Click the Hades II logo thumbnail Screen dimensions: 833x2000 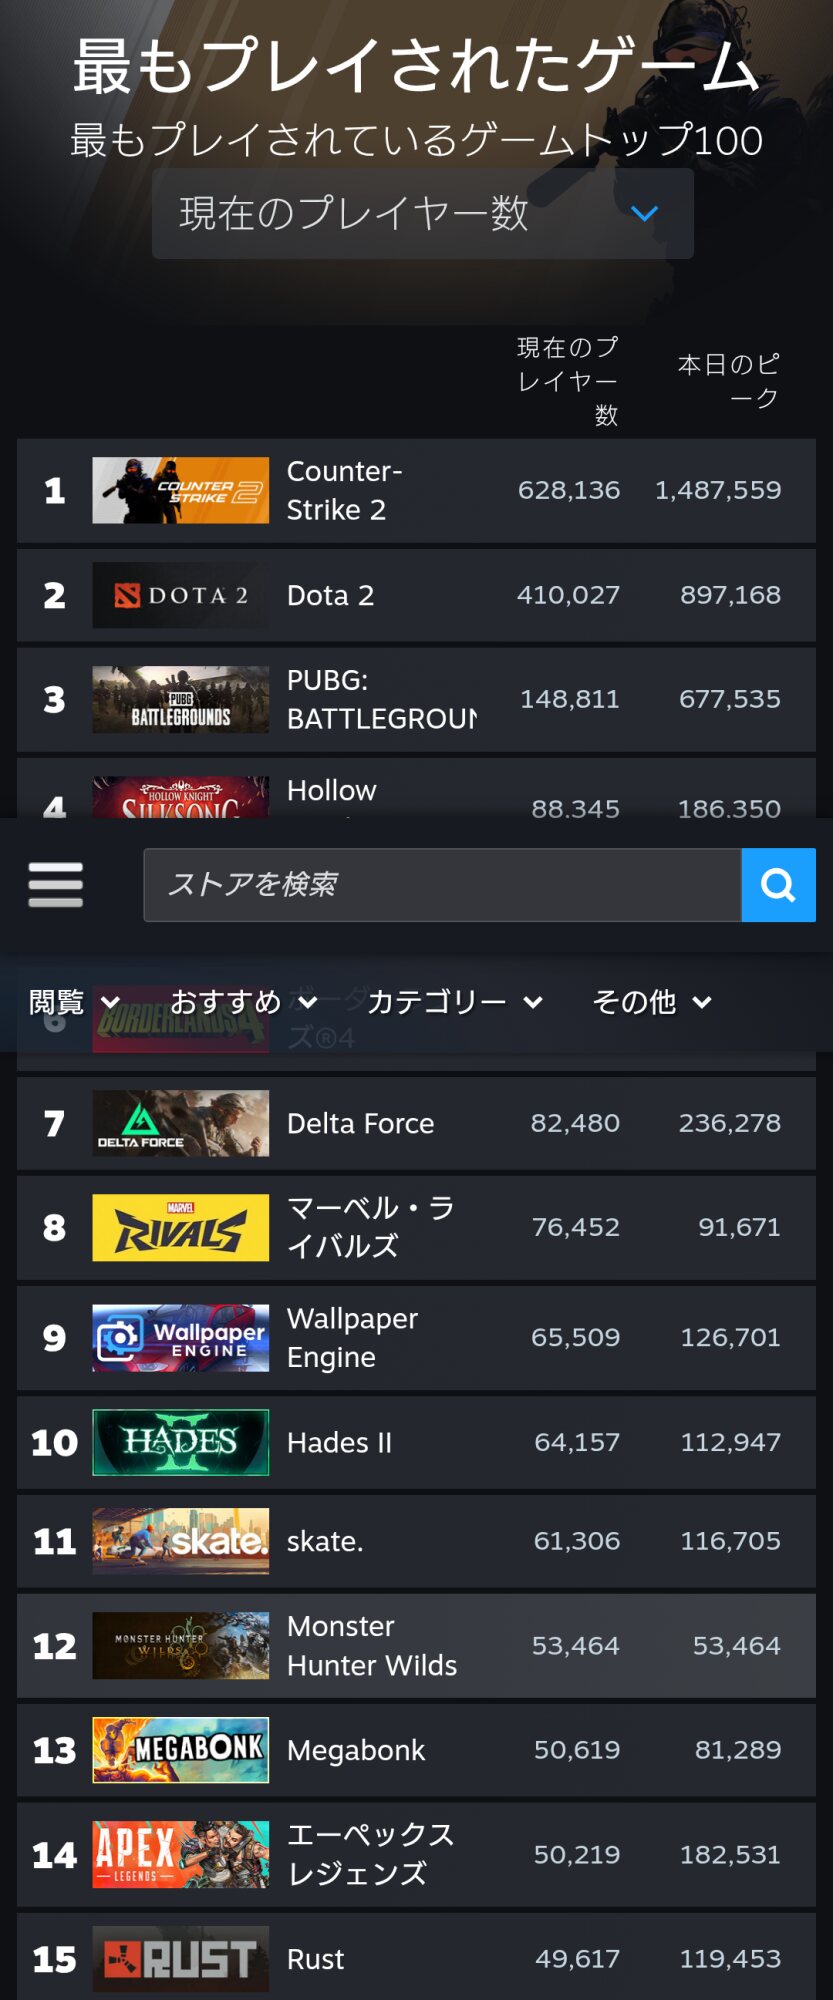[180, 1442]
